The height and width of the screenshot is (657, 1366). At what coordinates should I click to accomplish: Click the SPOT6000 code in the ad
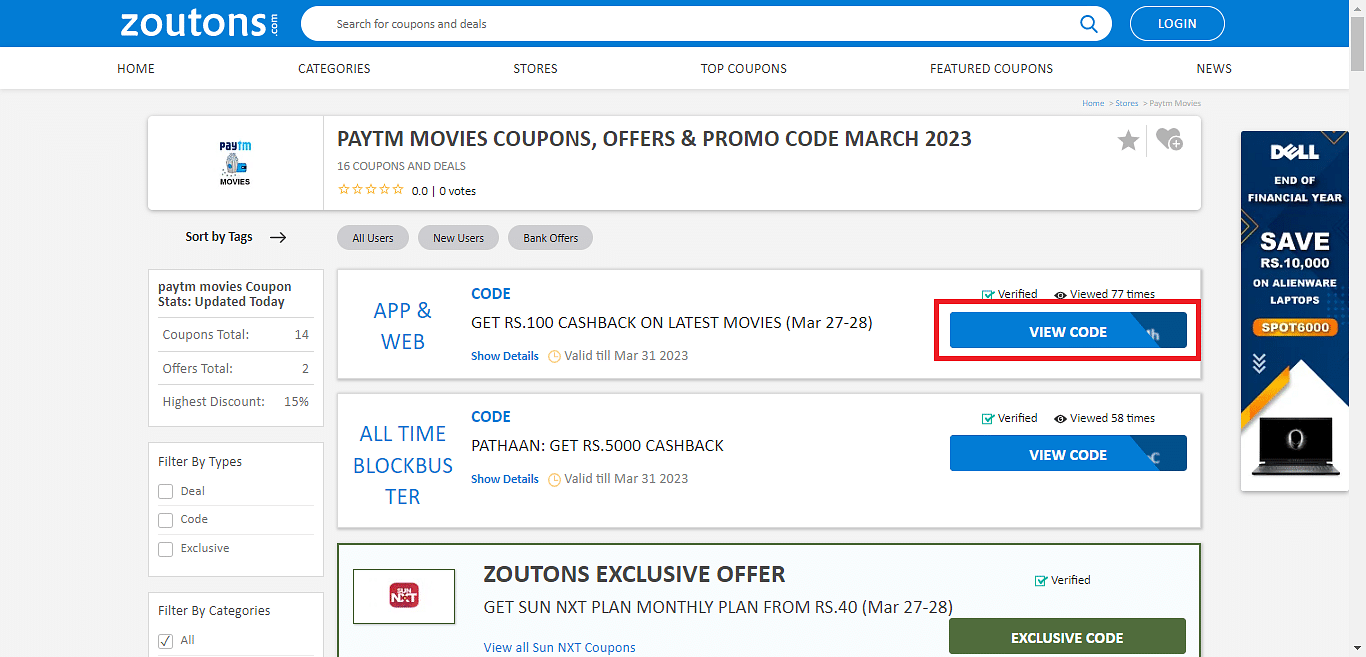coord(1294,327)
